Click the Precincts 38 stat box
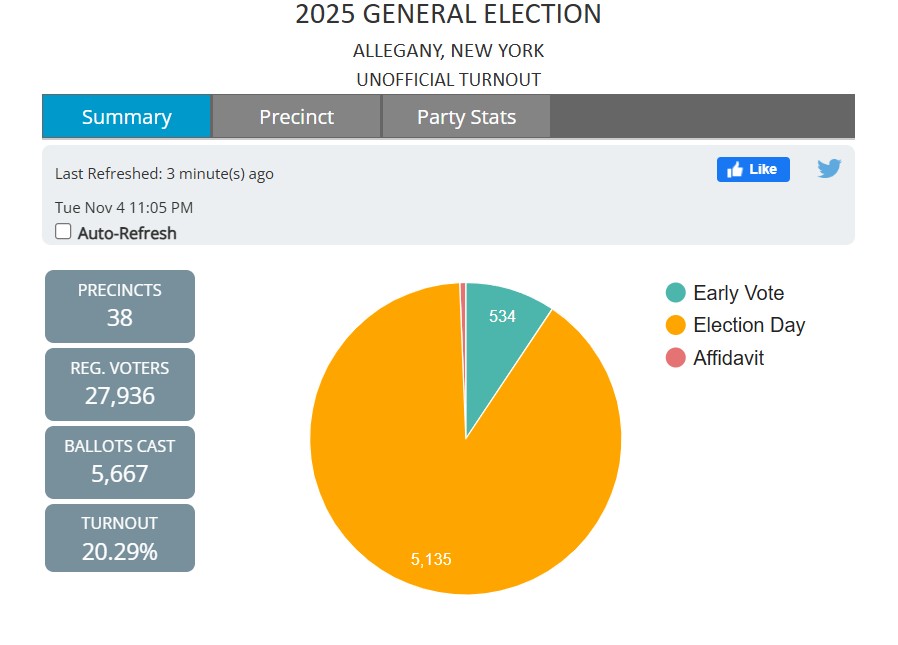 [120, 306]
